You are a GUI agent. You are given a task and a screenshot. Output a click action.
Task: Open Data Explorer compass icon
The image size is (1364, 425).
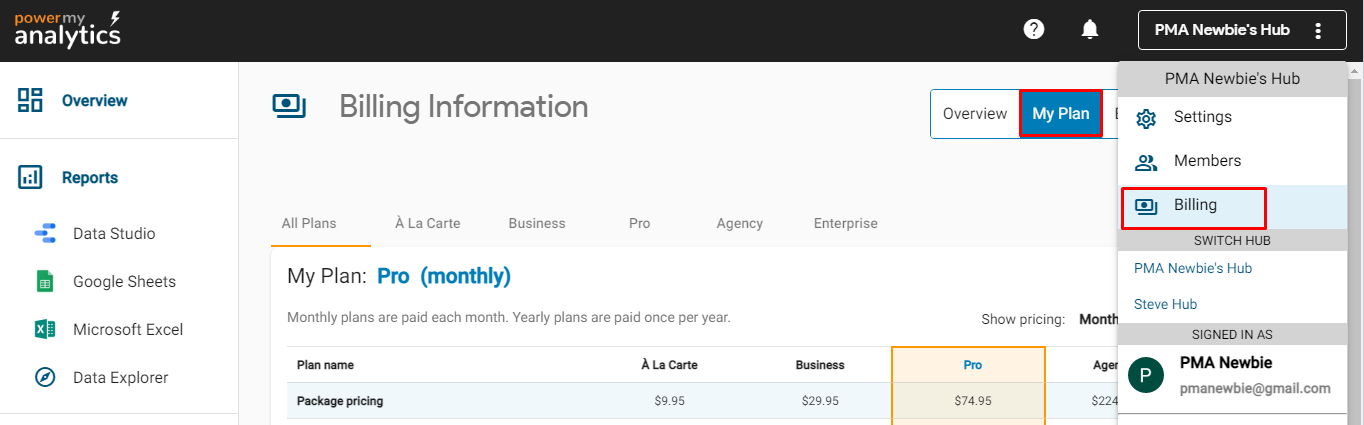tap(45, 378)
